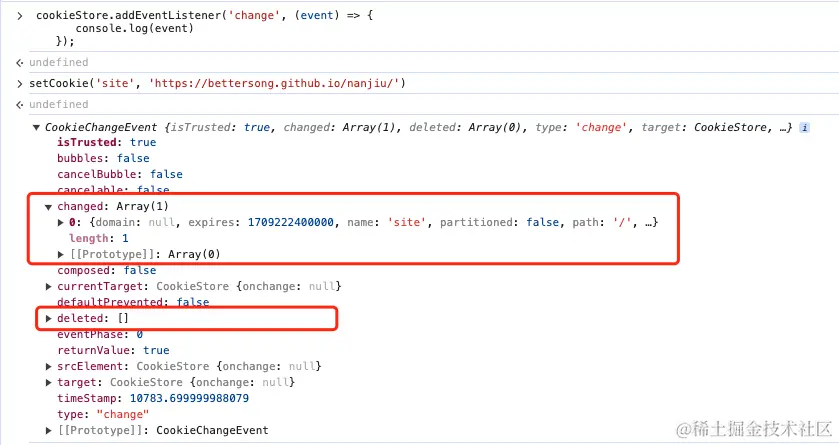The image size is (839, 445).
Task: Expand the [[Prototype]]: Array(0) entry
Action: (62, 254)
